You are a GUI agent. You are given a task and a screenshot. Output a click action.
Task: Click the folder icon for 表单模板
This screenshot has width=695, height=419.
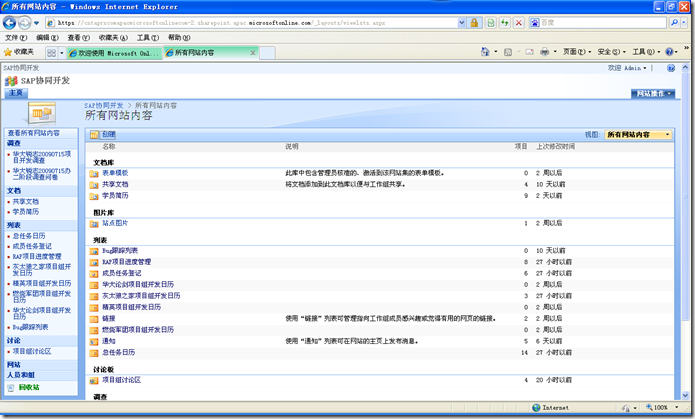(x=94, y=173)
